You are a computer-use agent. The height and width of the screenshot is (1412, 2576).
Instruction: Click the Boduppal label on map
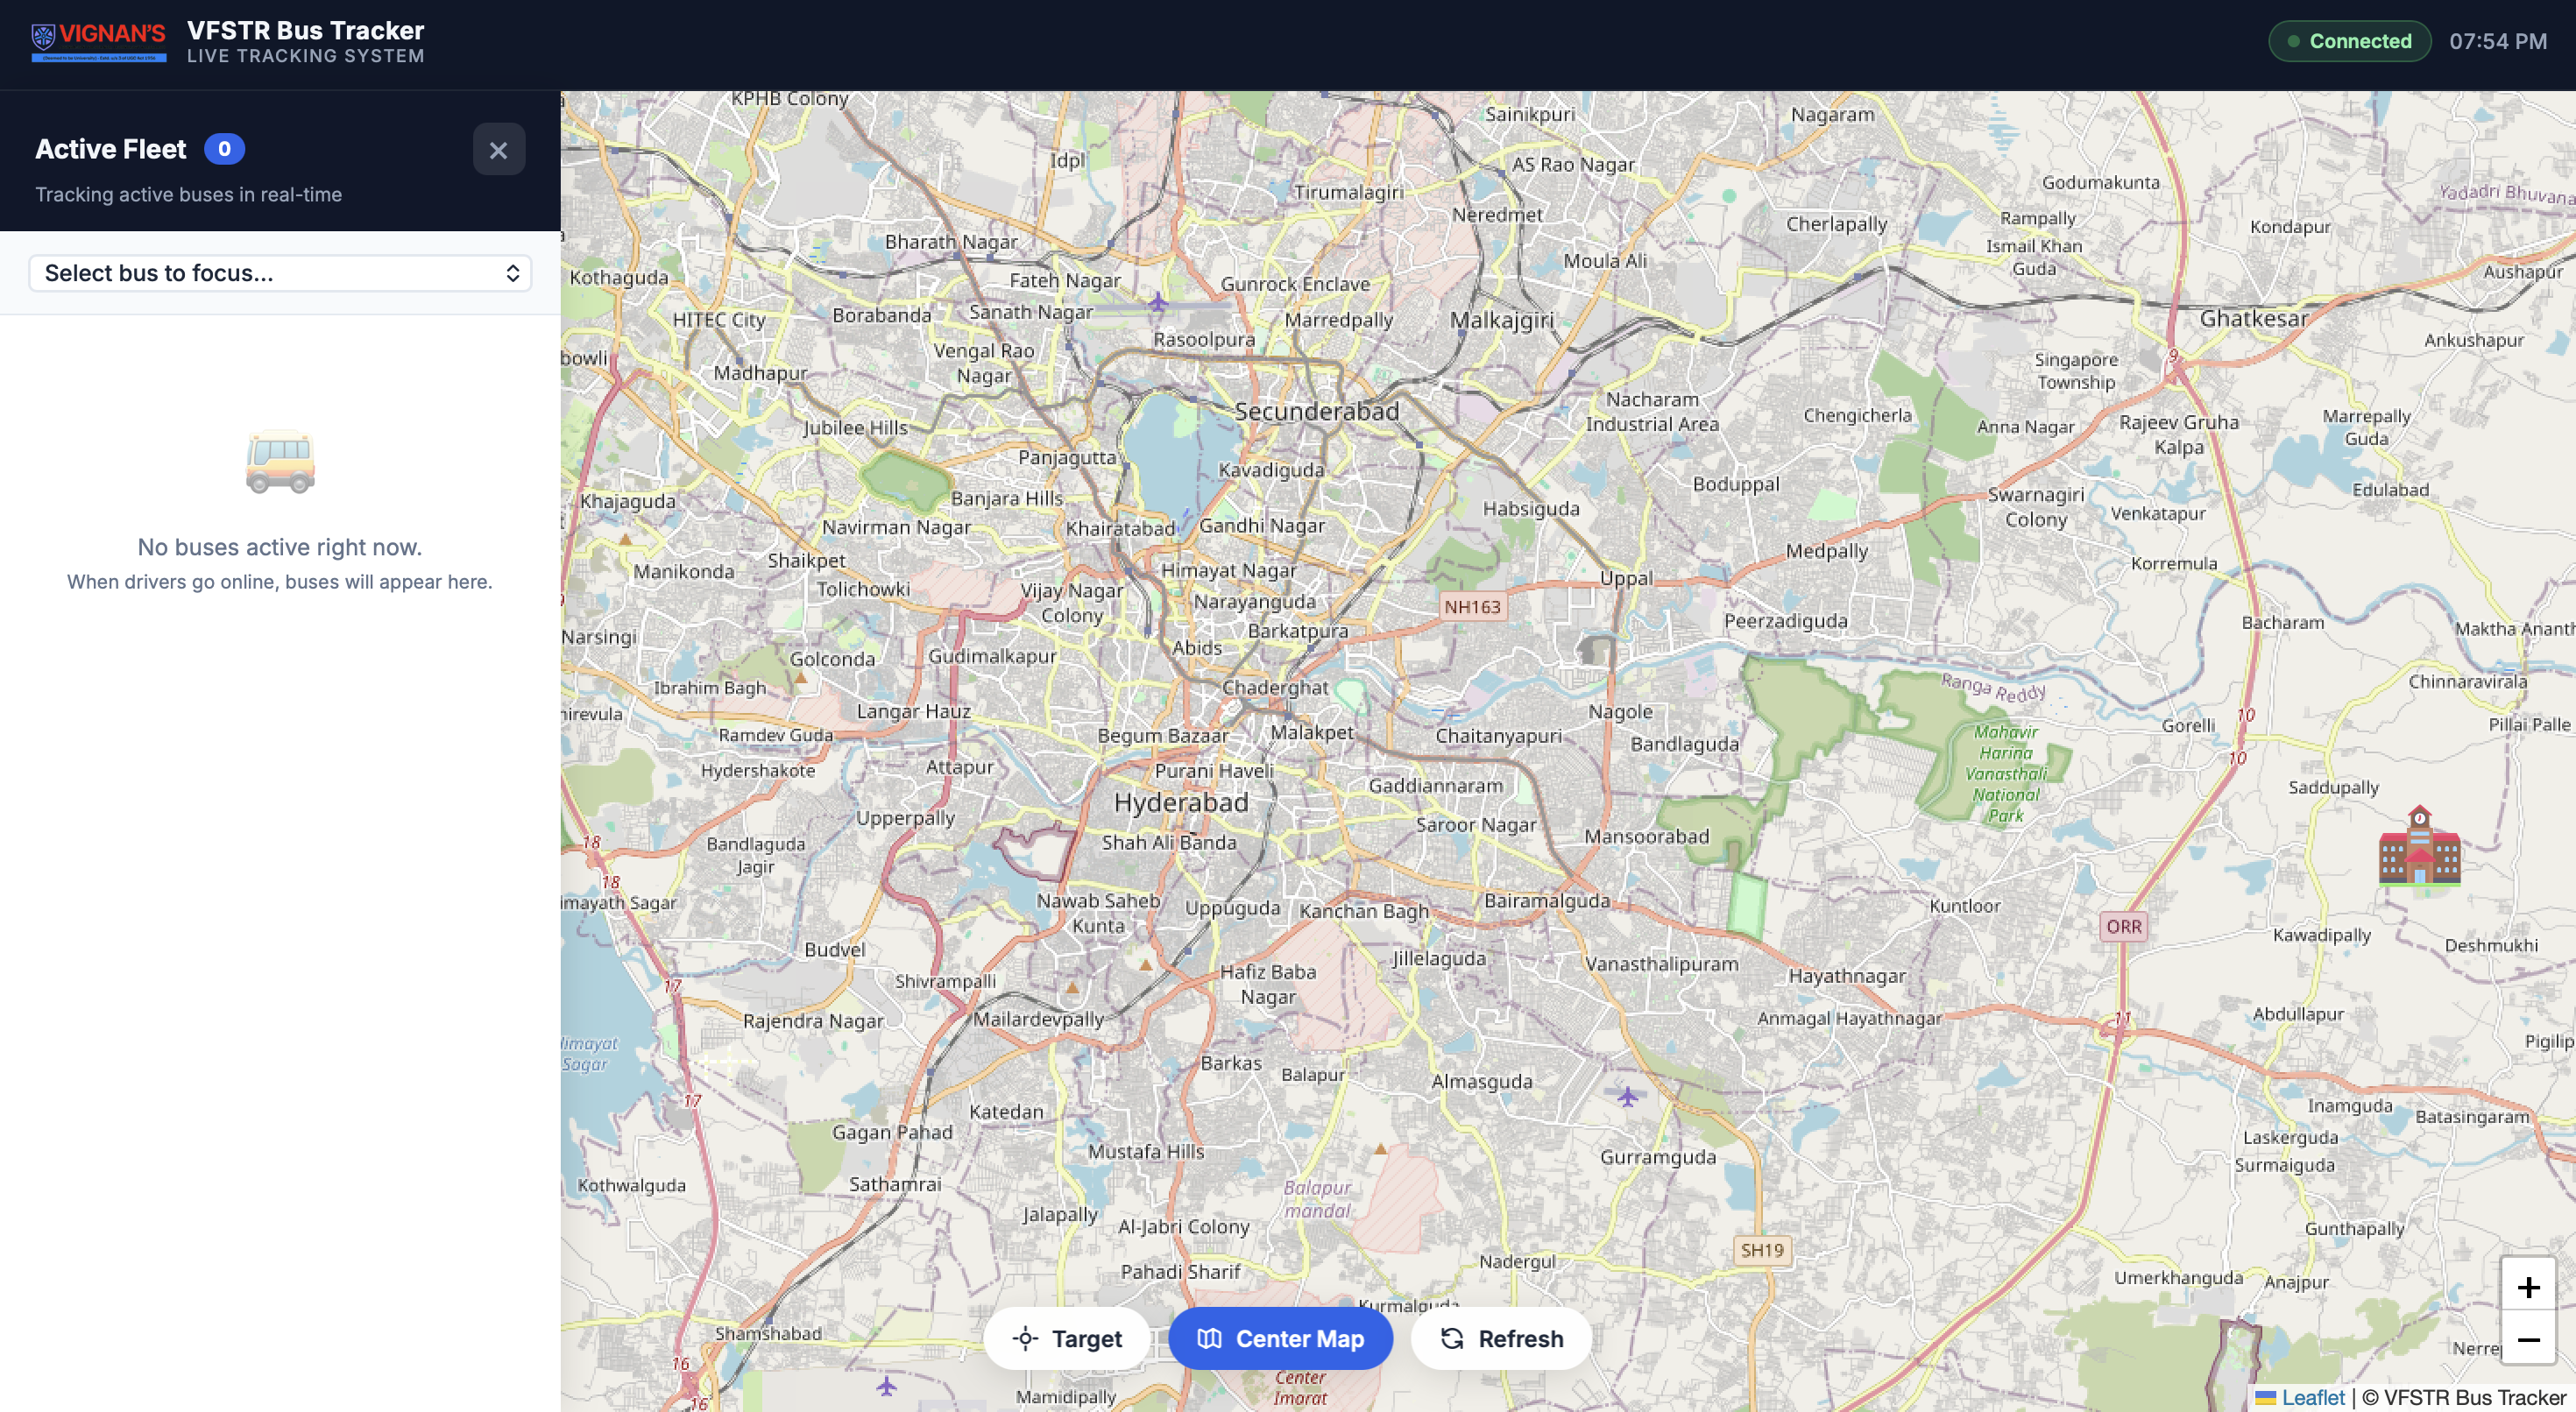[x=1736, y=484]
